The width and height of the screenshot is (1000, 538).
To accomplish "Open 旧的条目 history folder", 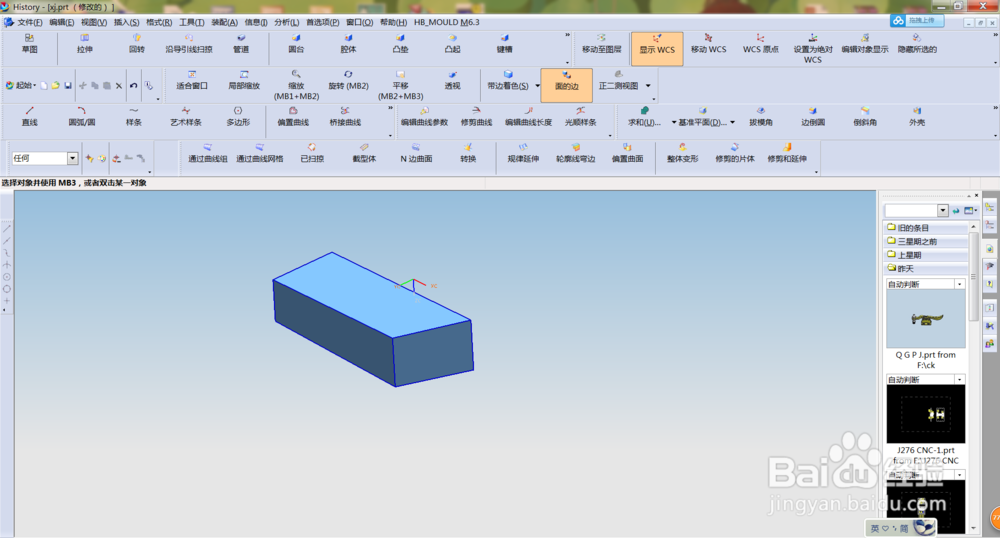I will [927, 228].
